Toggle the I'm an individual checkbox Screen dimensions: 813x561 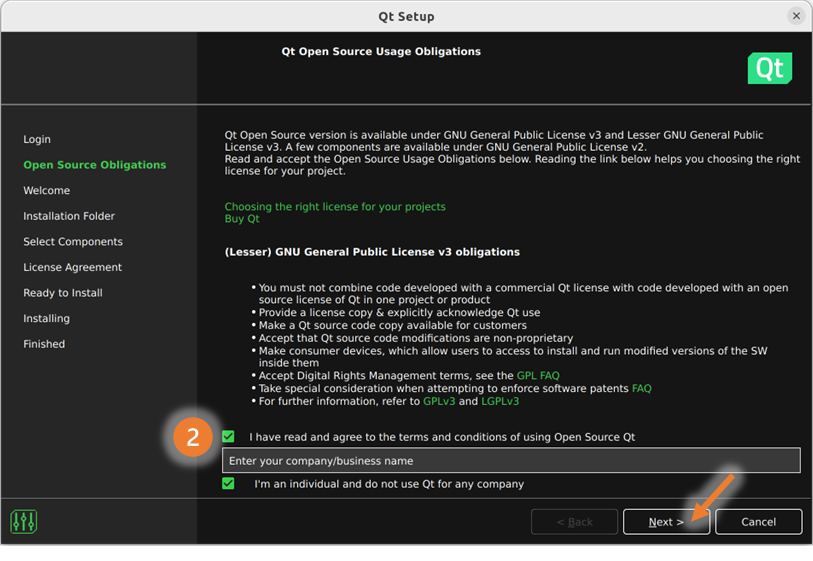click(x=228, y=484)
